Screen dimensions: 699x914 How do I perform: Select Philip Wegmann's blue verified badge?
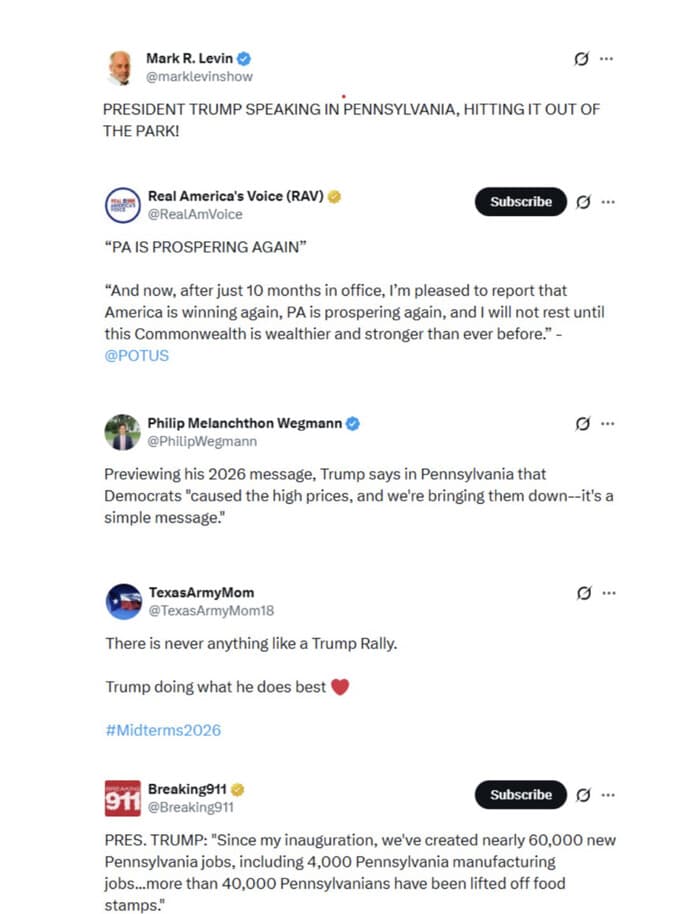pos(351,423)
